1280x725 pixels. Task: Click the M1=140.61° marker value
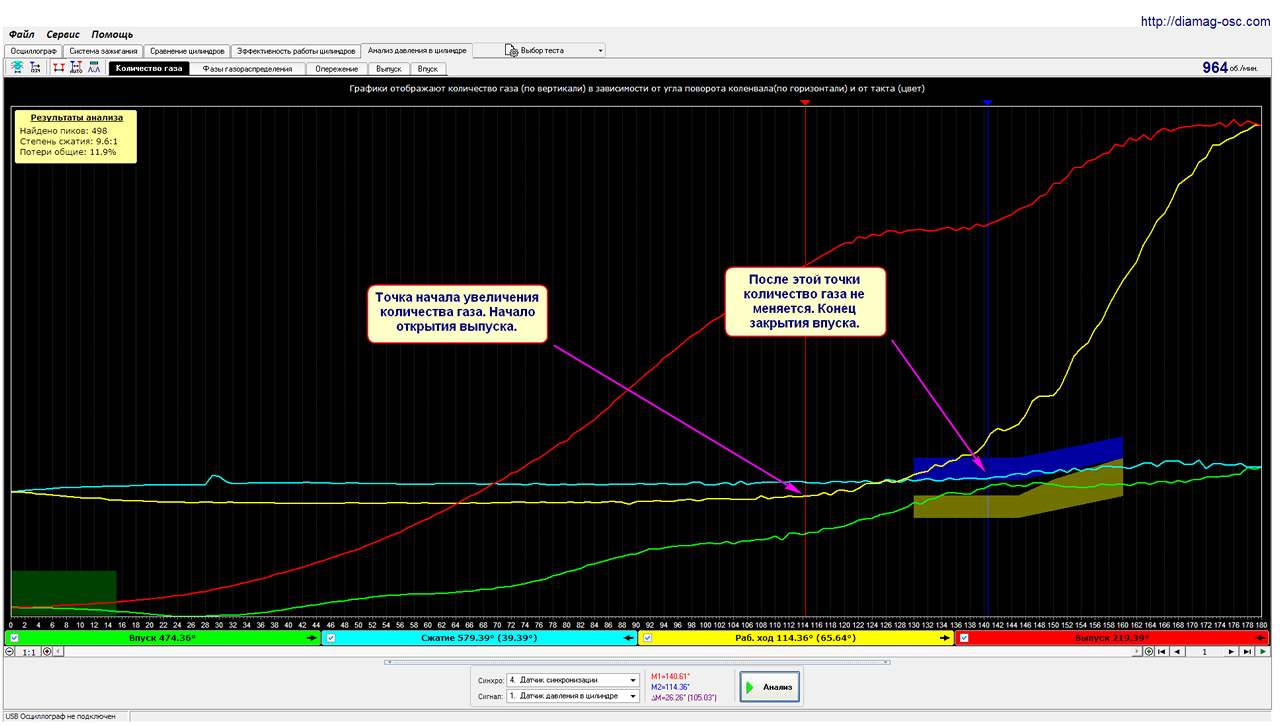tap(670, 676)
